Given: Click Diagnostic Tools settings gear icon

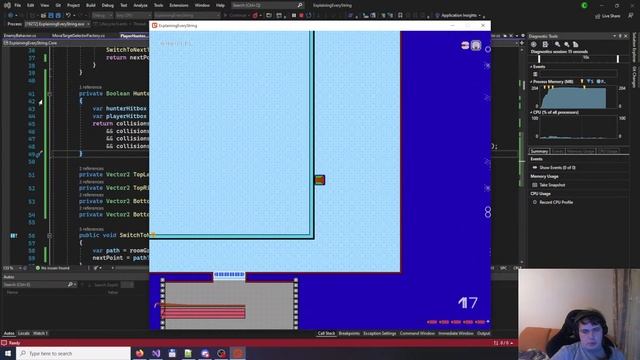Looking at the screenshot, I should click(x=533, y=44).
